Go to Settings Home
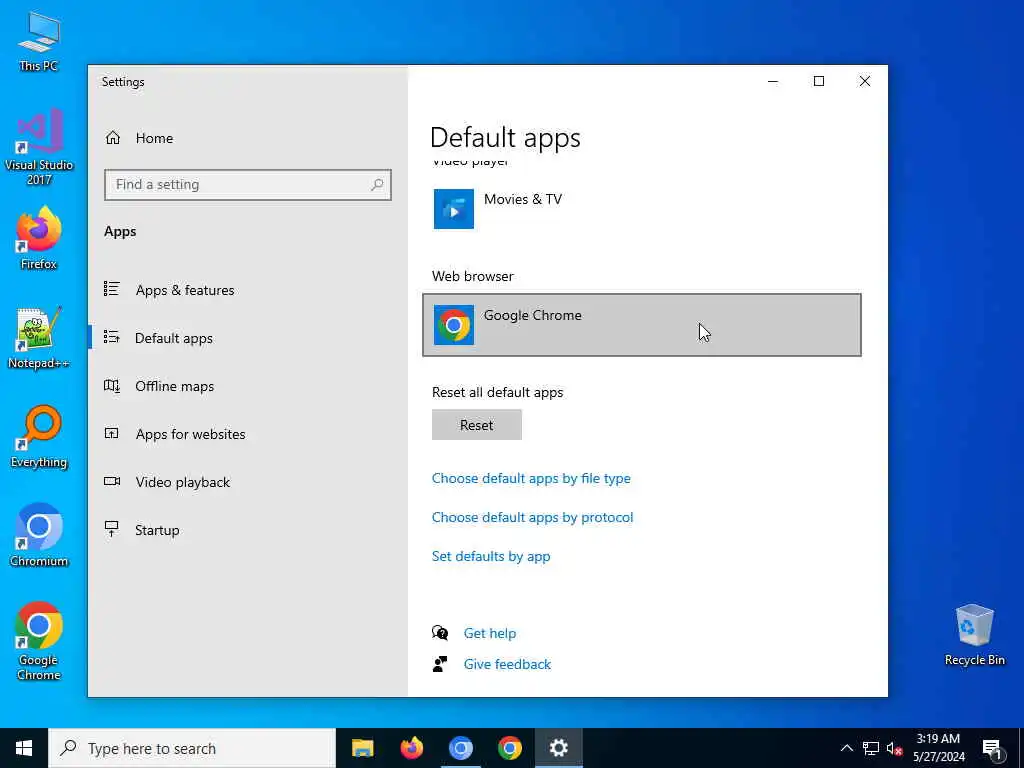Image resolution: width=1024 pixels, height=768 pixels. [154, 138]
